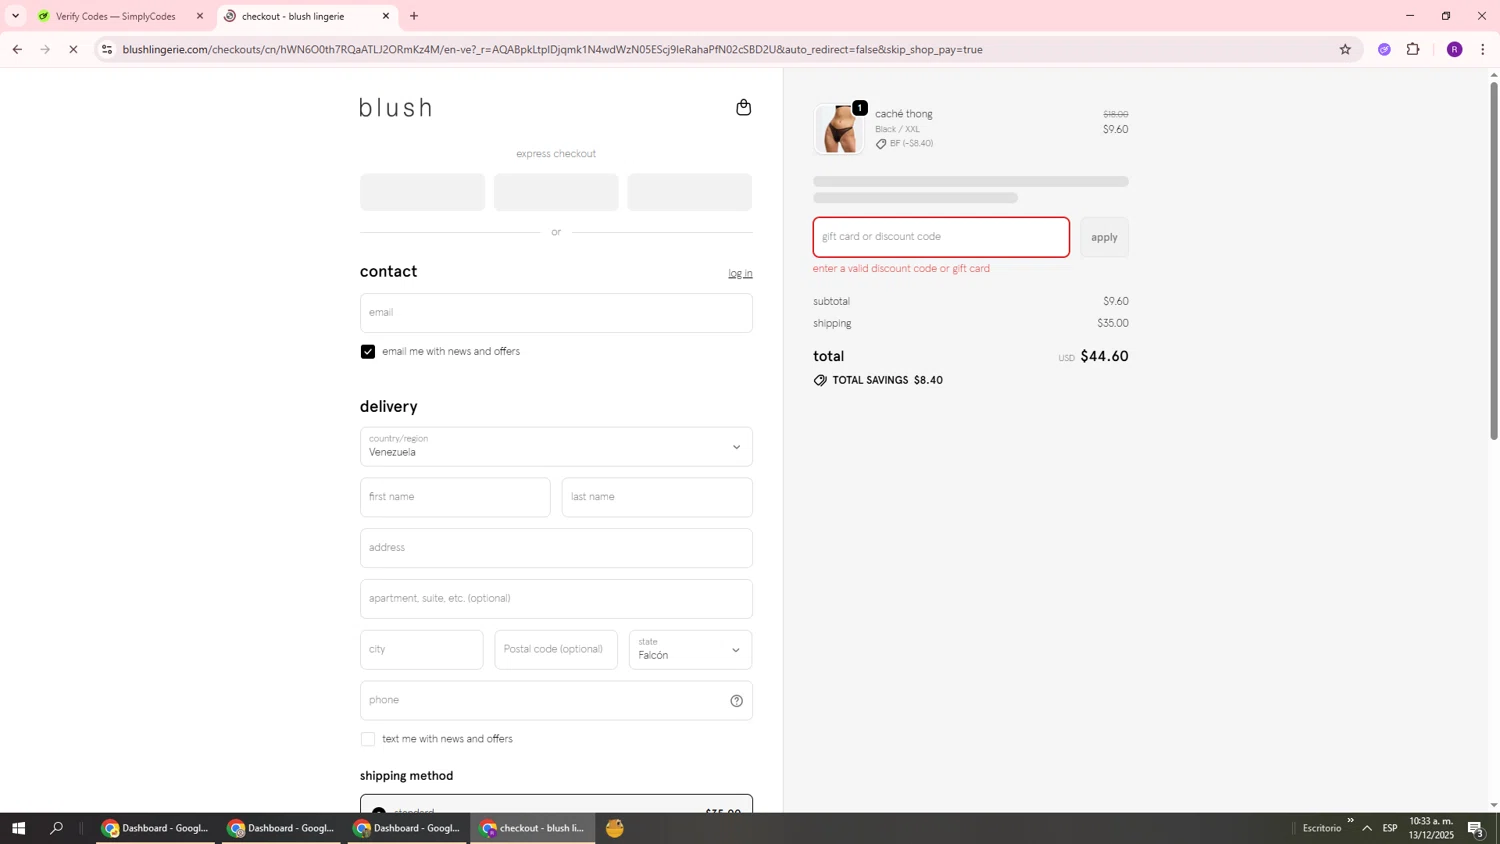Bookmark this page with the star icon
This screenshot has height=844, width=1500.
coord(1345,49)
